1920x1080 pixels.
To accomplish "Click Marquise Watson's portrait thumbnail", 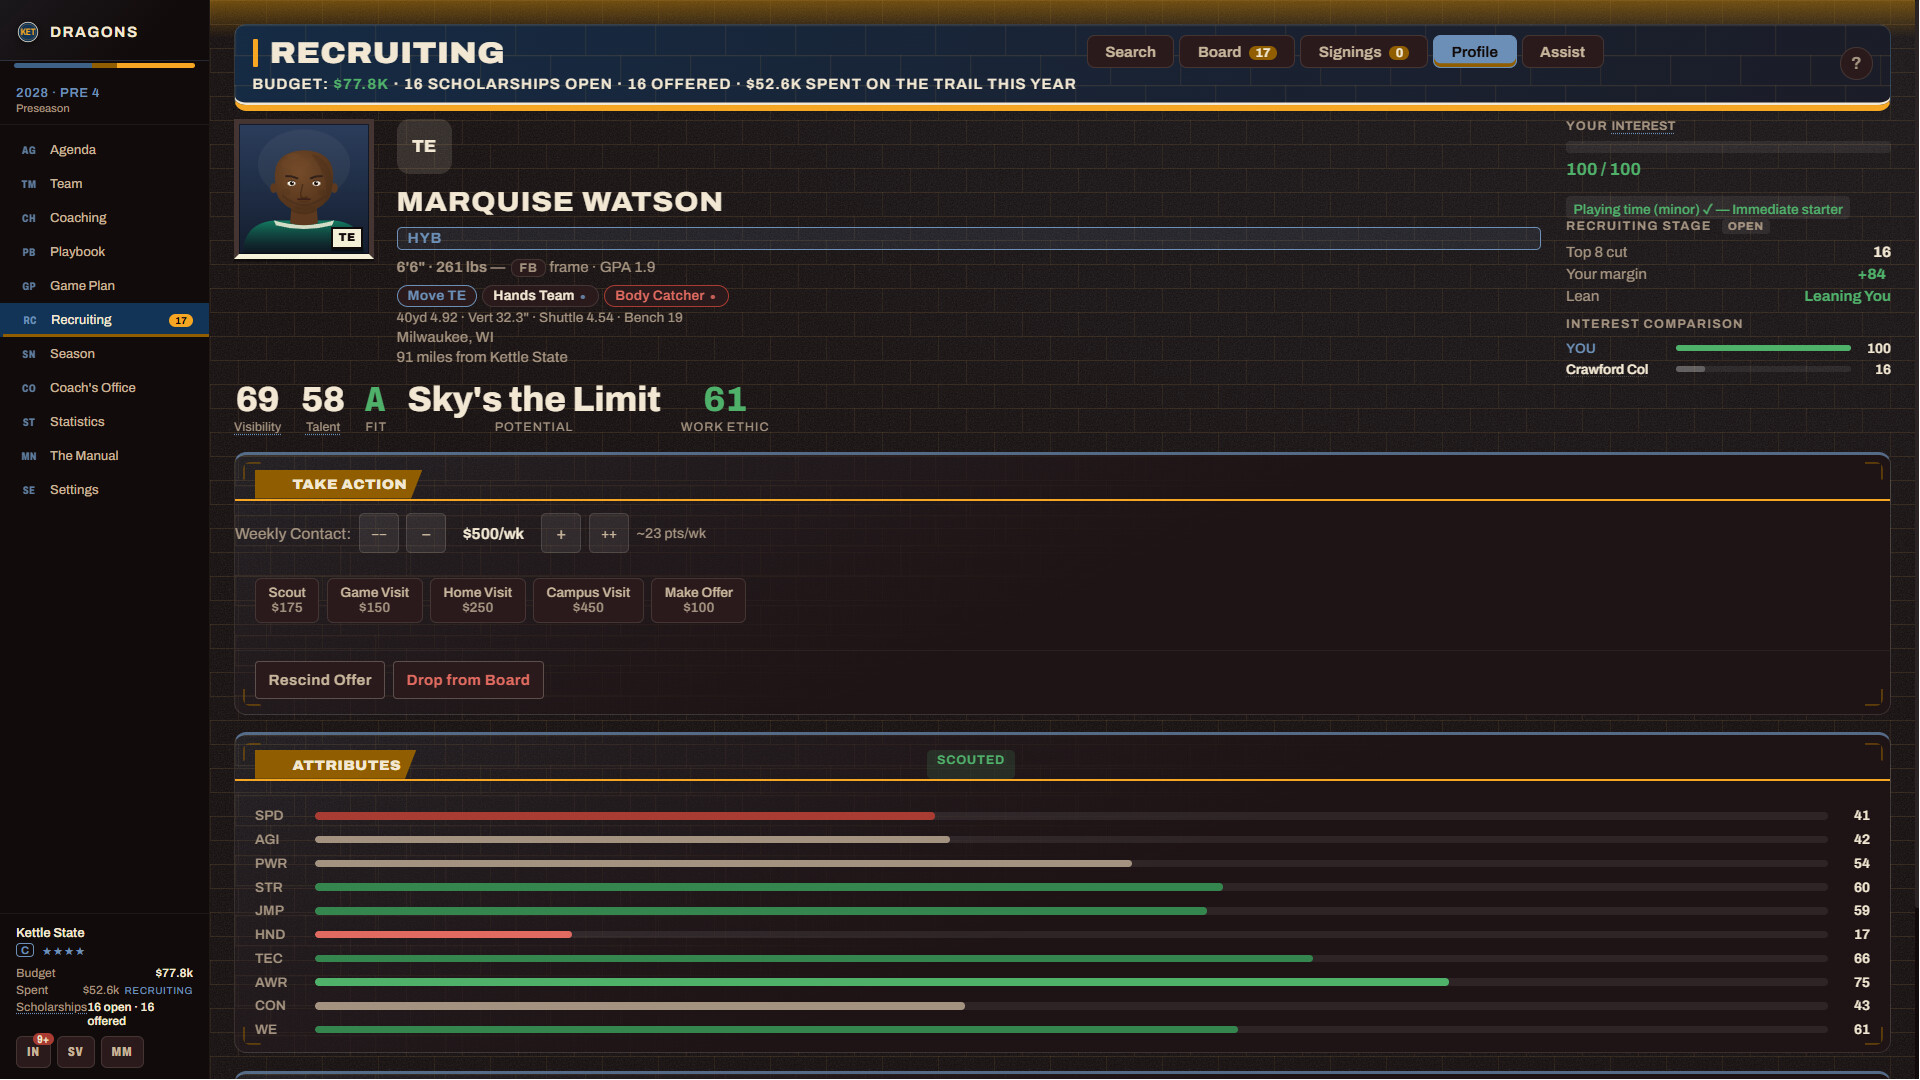I will [304, 188].
